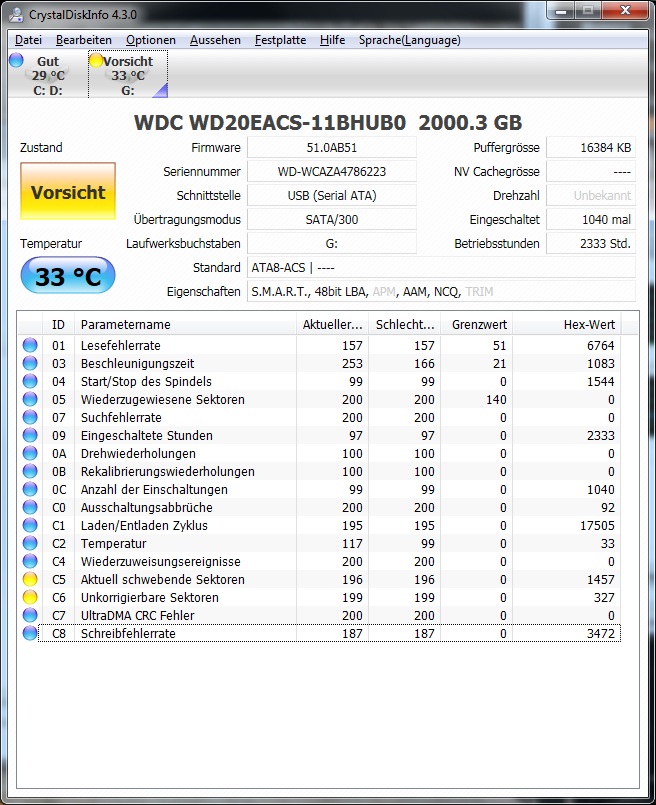The width and height of the screenshot is (656, 805).
Task: Click the Standard field ATA8-ACS
Action: [x=441, y=267]
